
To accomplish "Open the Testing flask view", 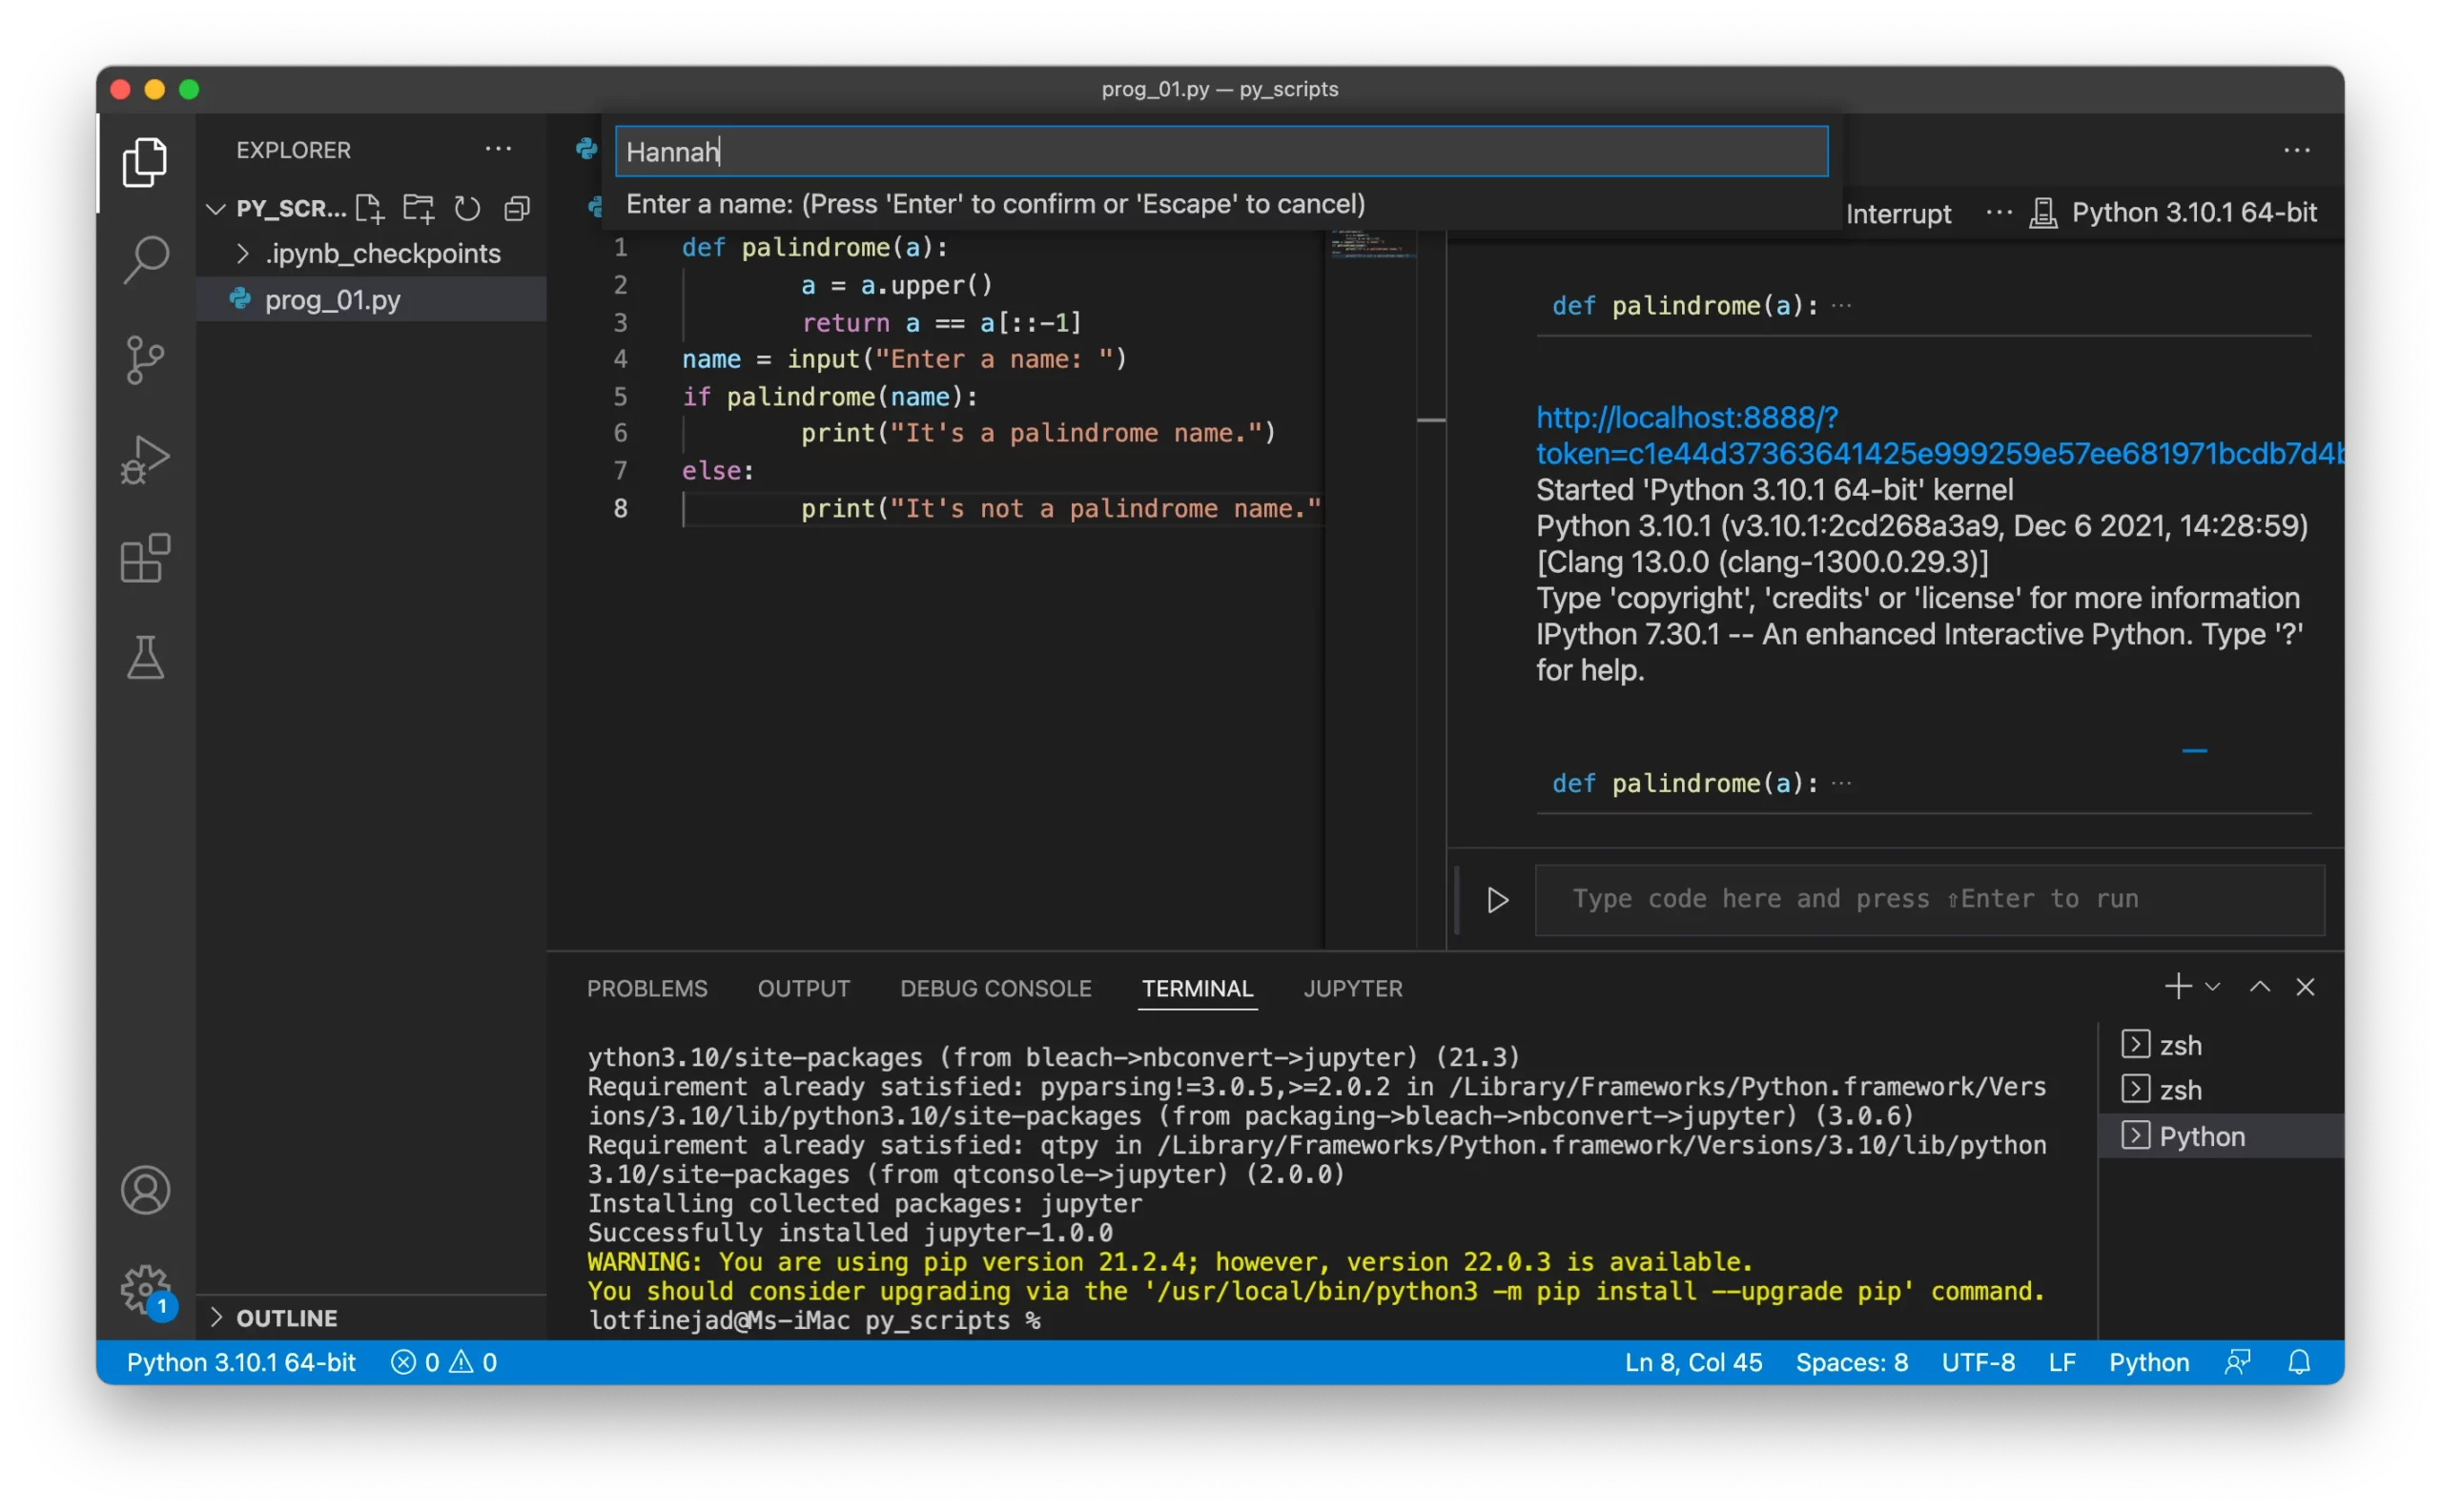I will point(146,658).
